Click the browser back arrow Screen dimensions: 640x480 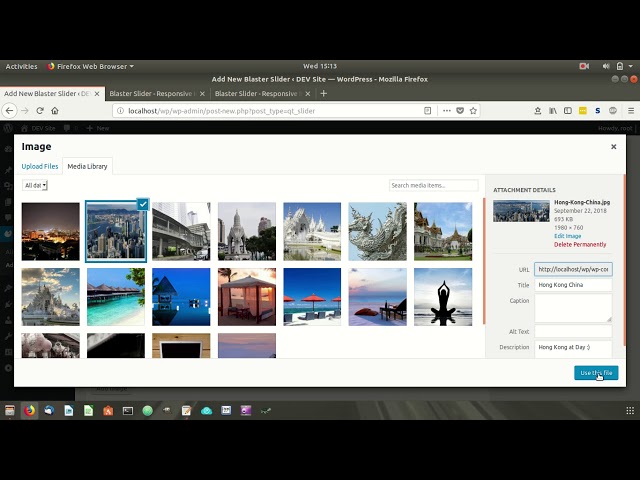pos(9,111)
